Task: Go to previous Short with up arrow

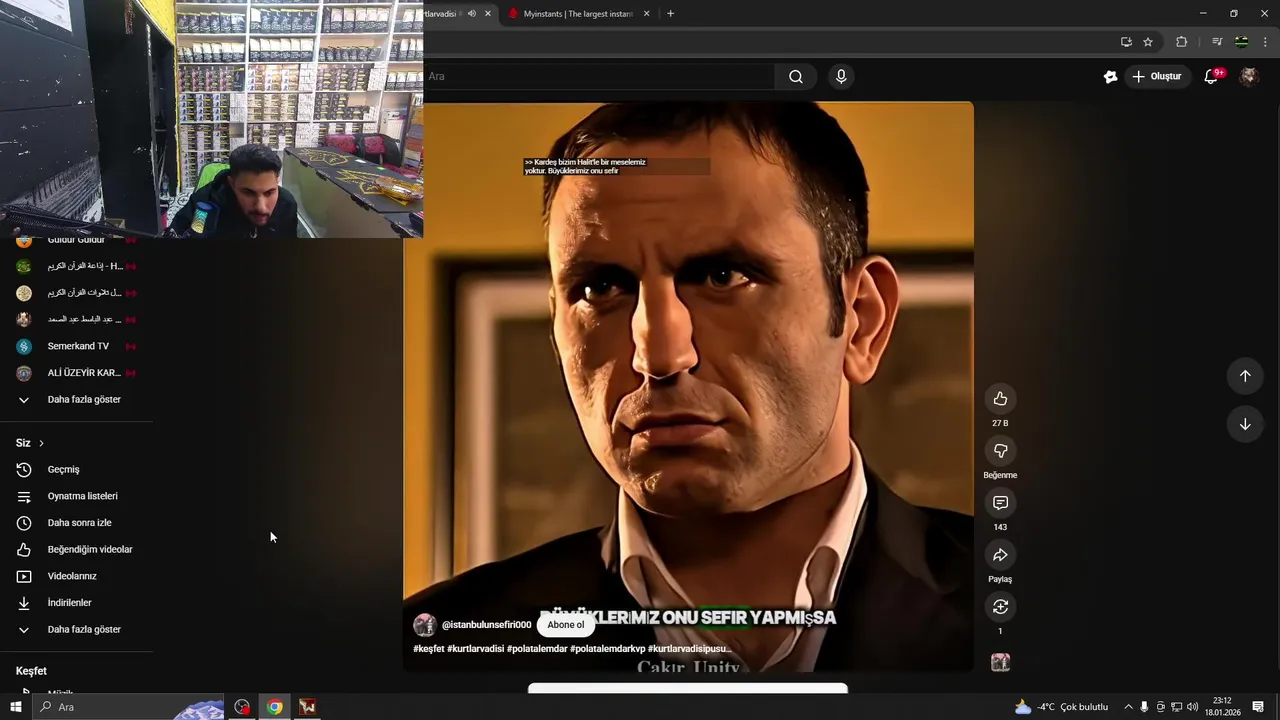Action: [x=1245, y=376]
